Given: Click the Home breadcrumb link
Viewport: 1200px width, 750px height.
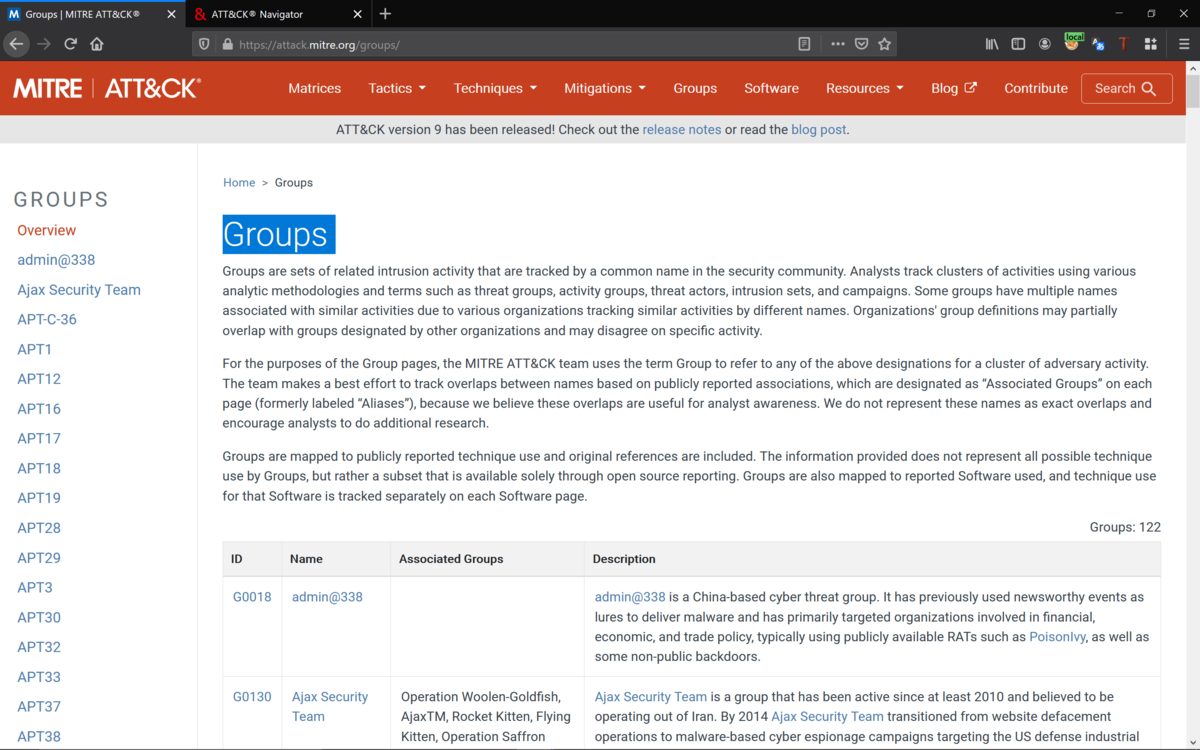Looking at the screenshot, I should [x=239, y=182].
